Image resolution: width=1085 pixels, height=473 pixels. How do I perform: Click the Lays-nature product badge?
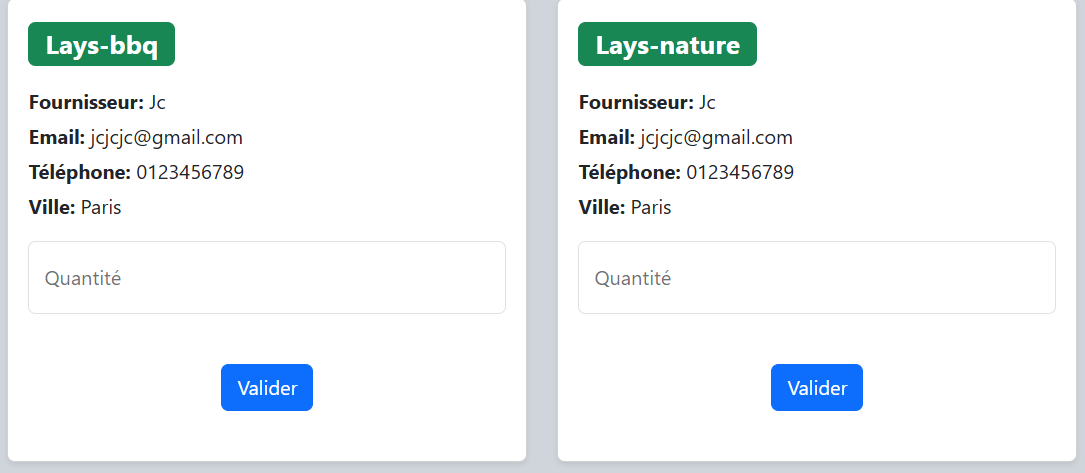[x=667, y=45]
